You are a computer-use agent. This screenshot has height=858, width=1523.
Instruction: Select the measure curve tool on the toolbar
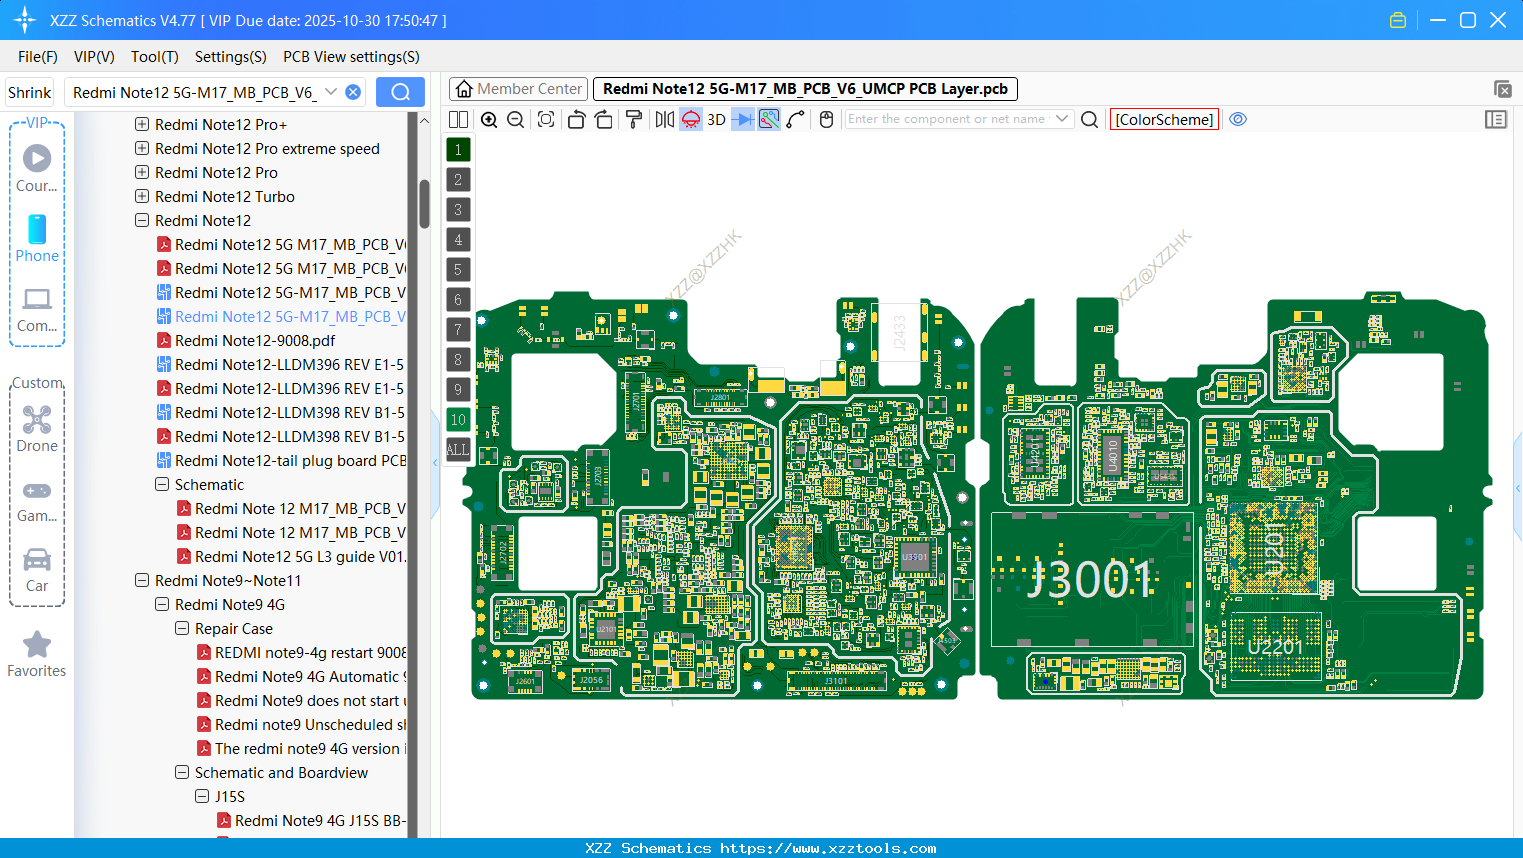[796, 119]
